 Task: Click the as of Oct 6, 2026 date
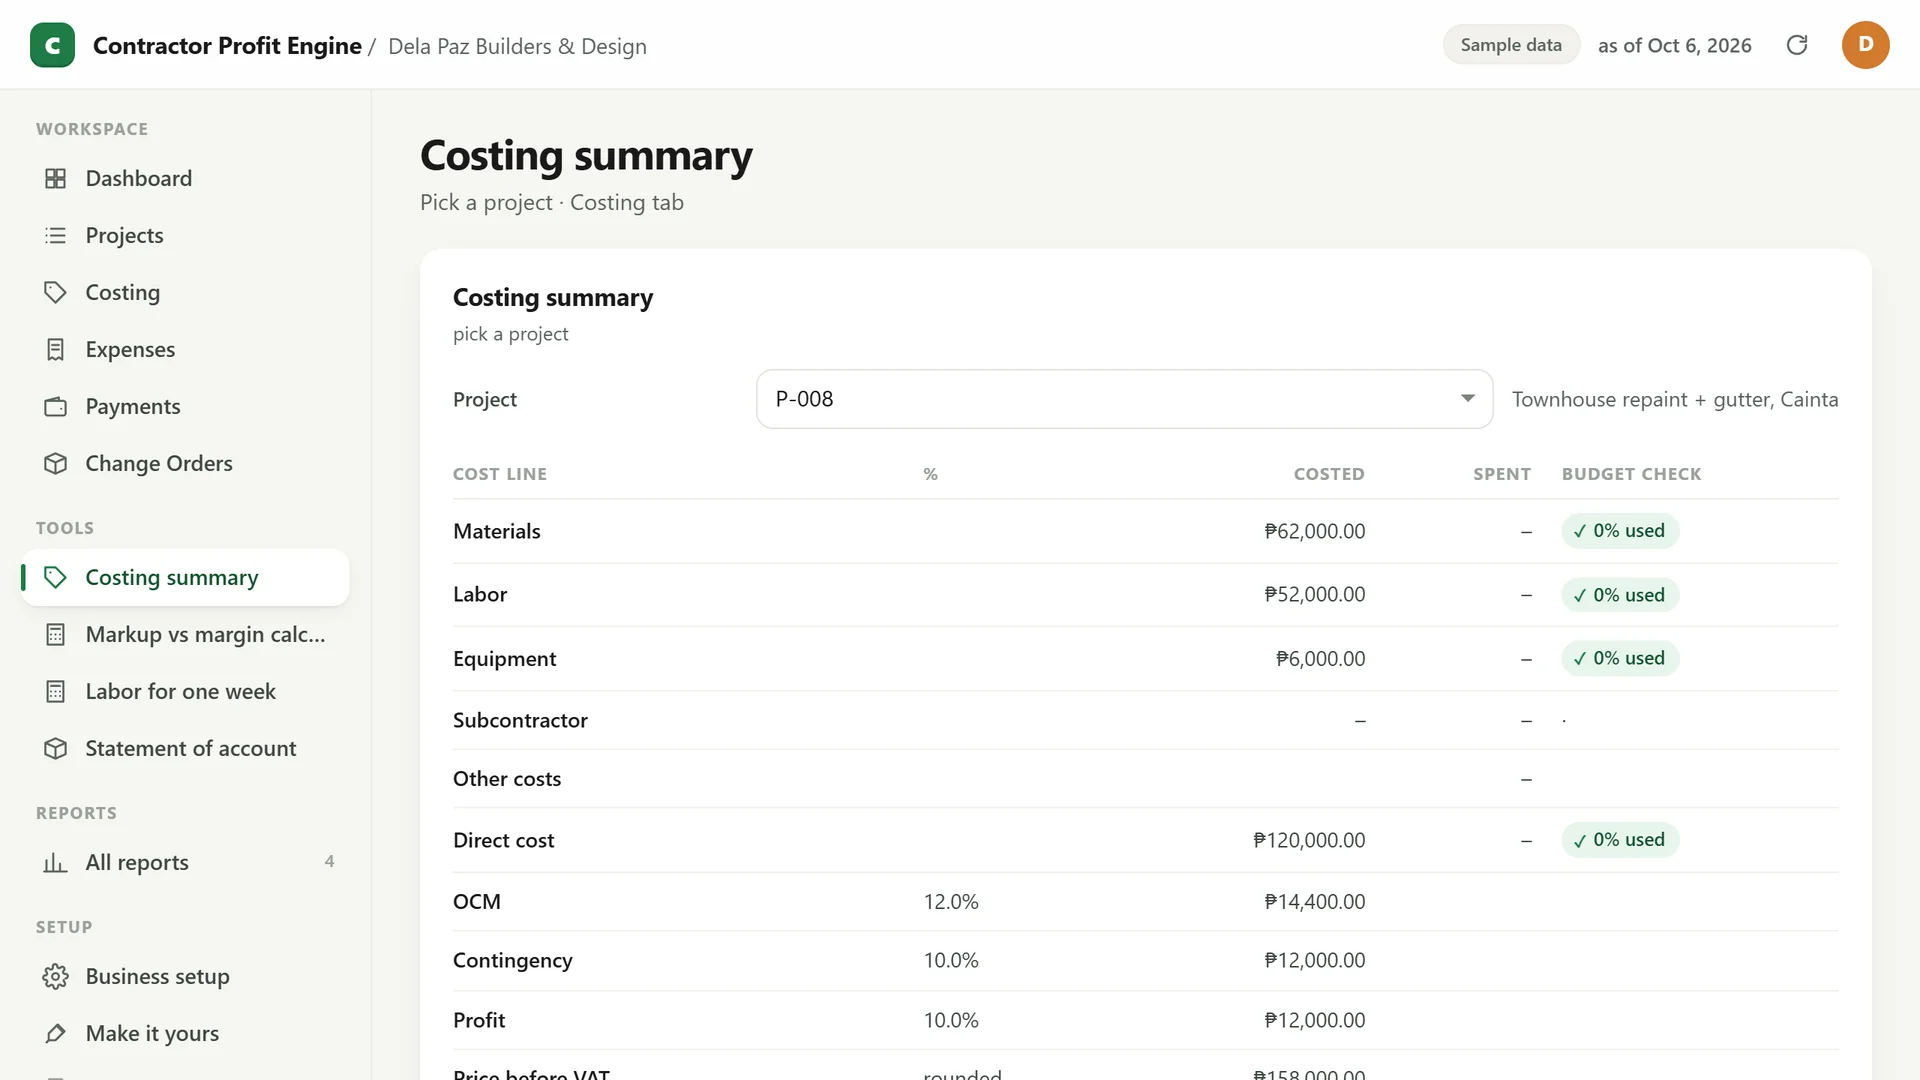tap(1674, 45)
